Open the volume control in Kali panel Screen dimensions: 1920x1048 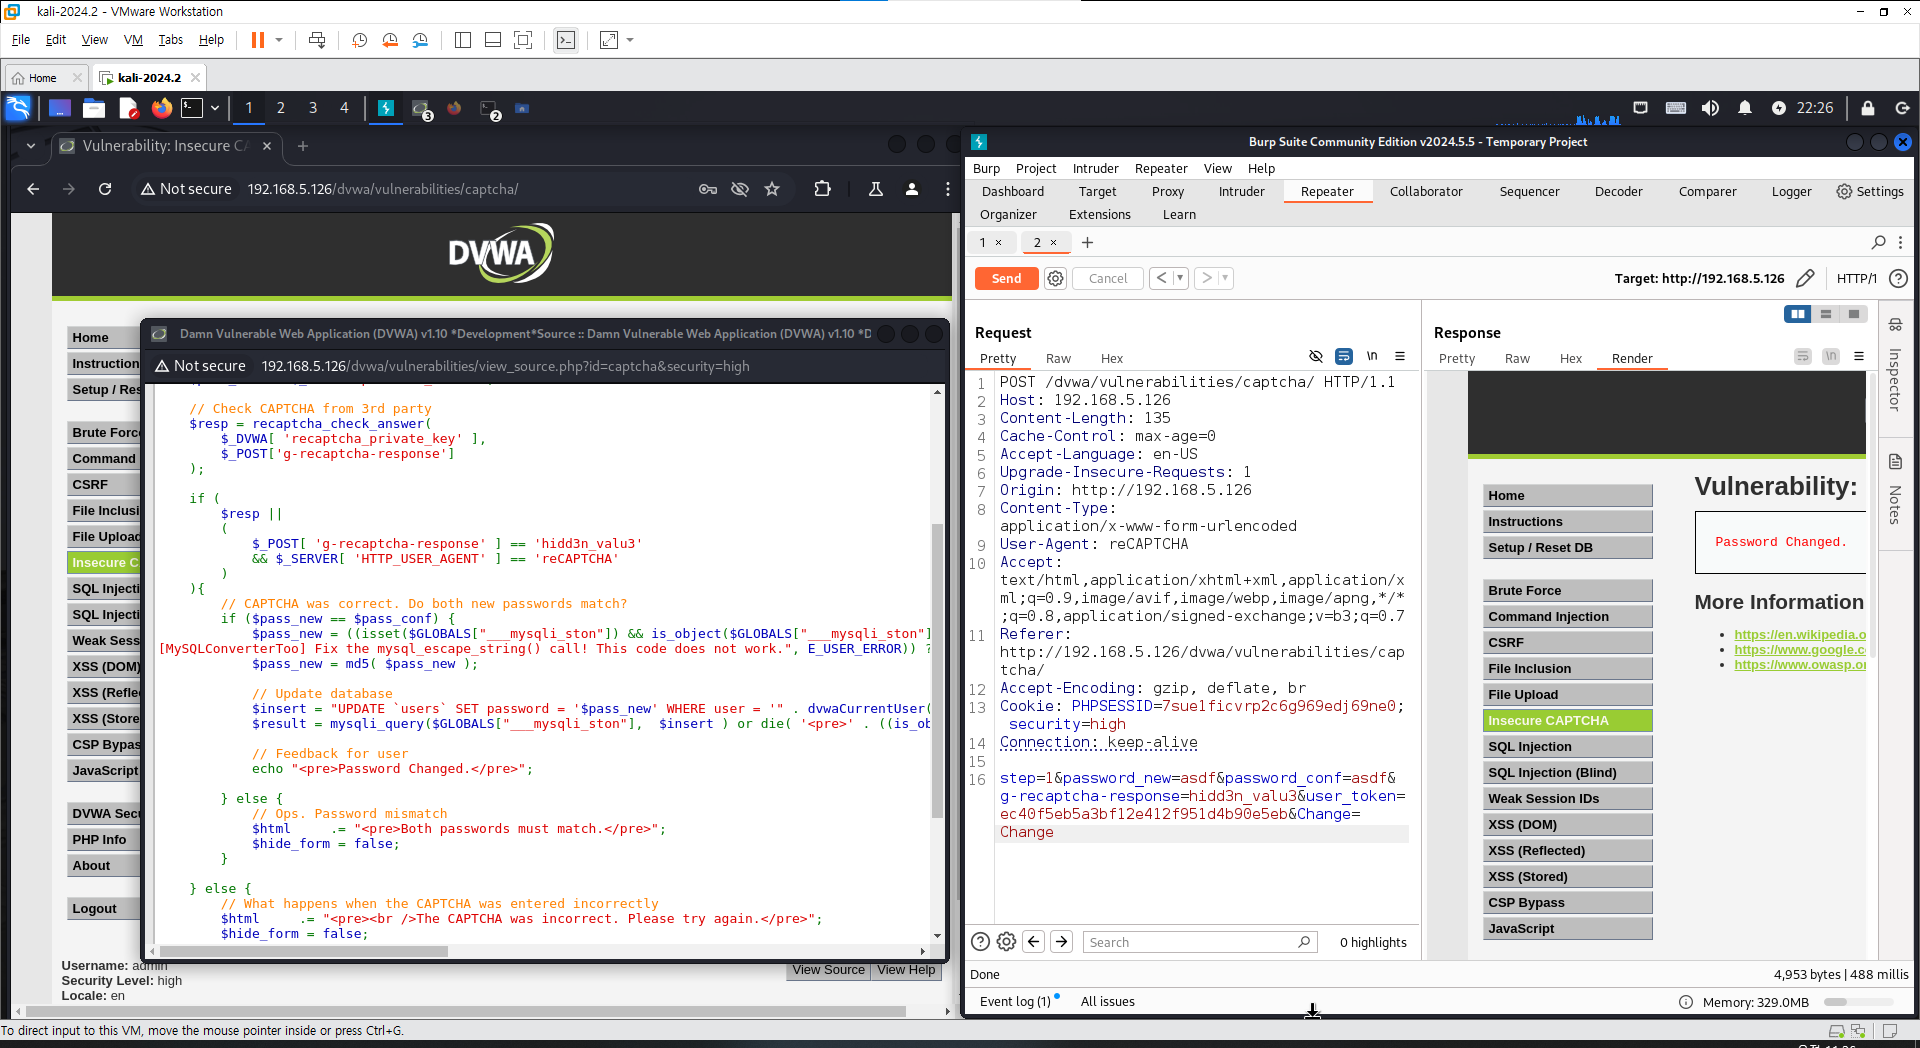pyautogui.click(x=1711, y=108)
